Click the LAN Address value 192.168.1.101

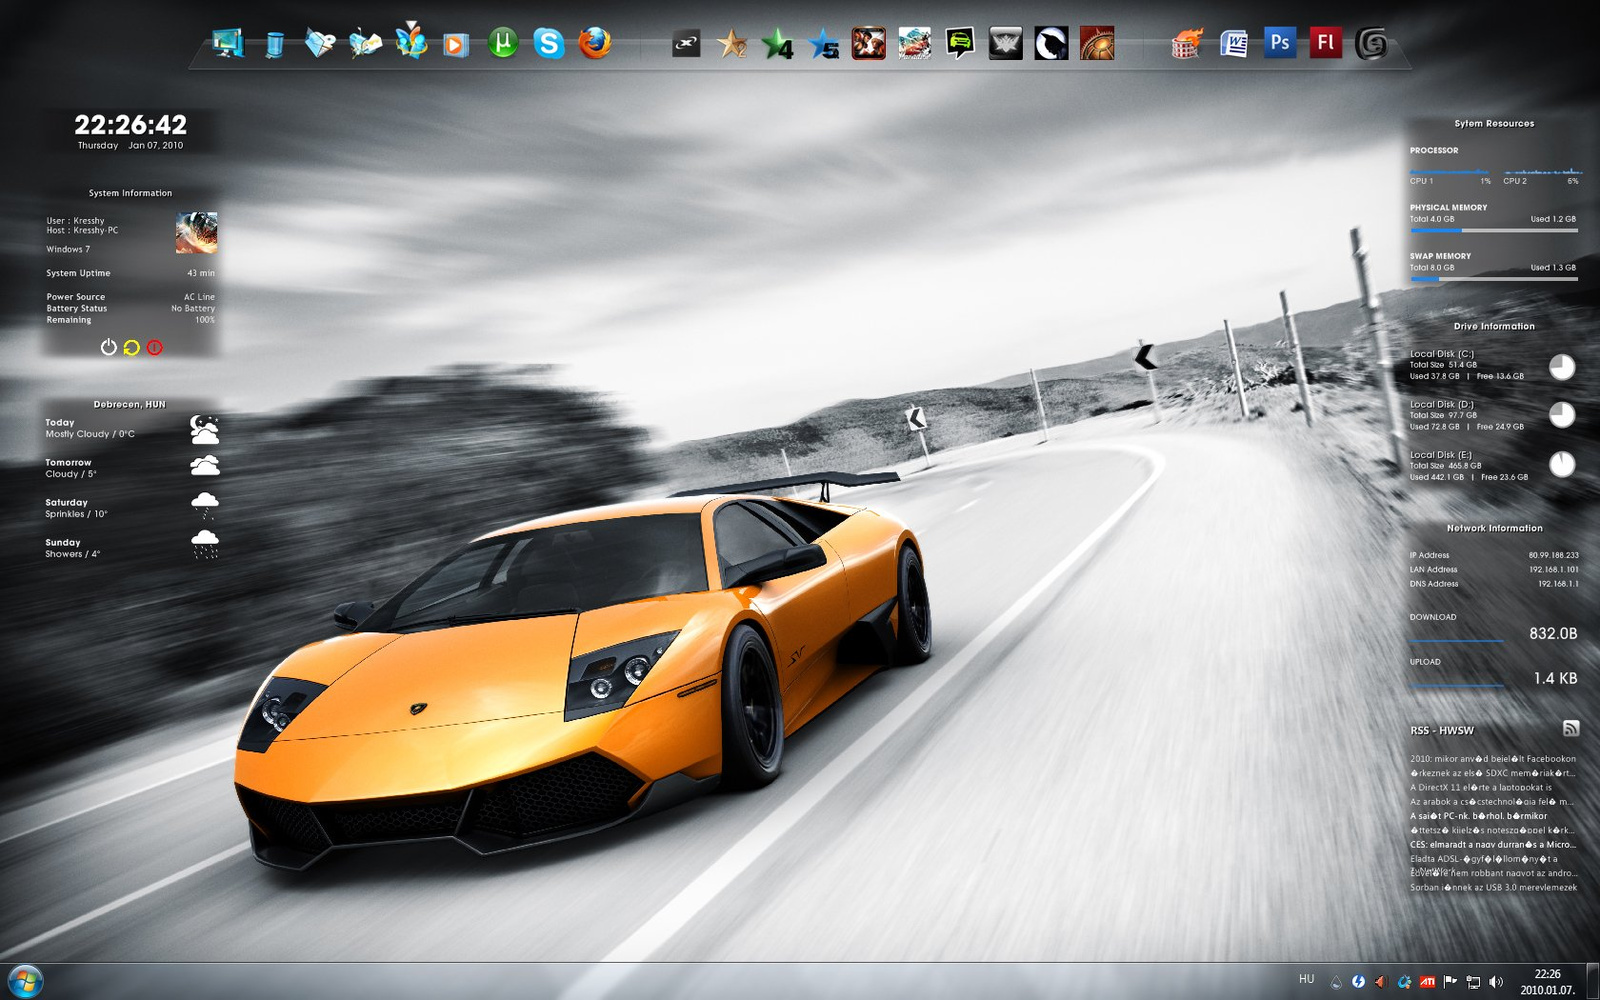click(x=1553, y=569)
